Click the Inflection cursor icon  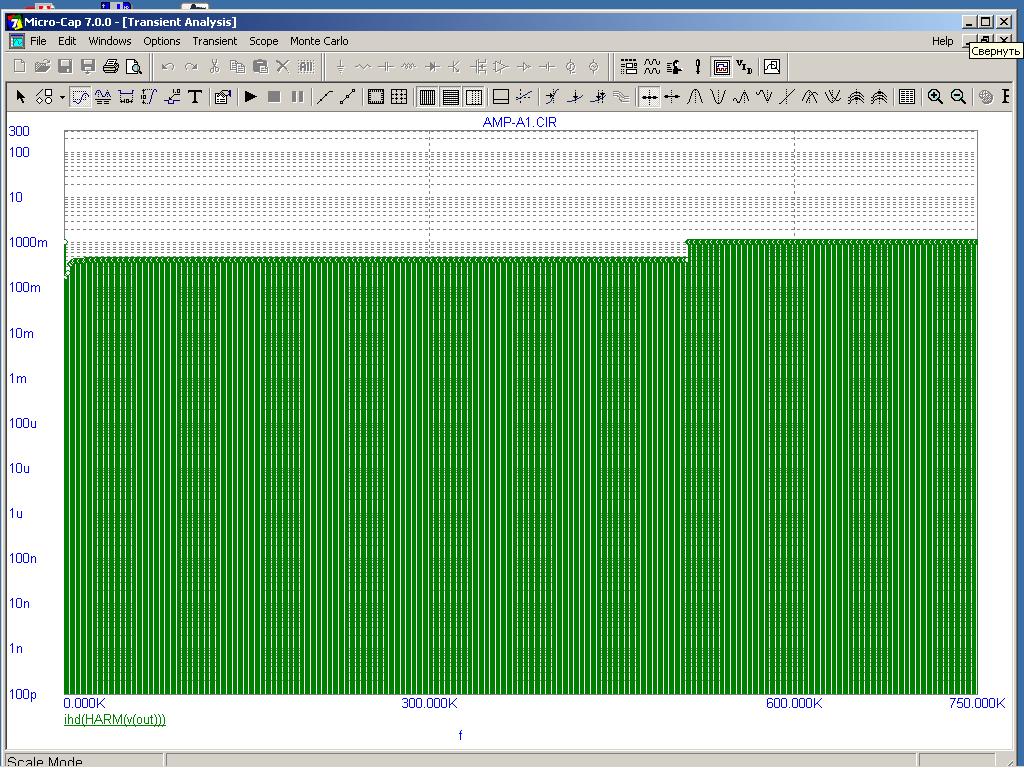click(787, 97)
